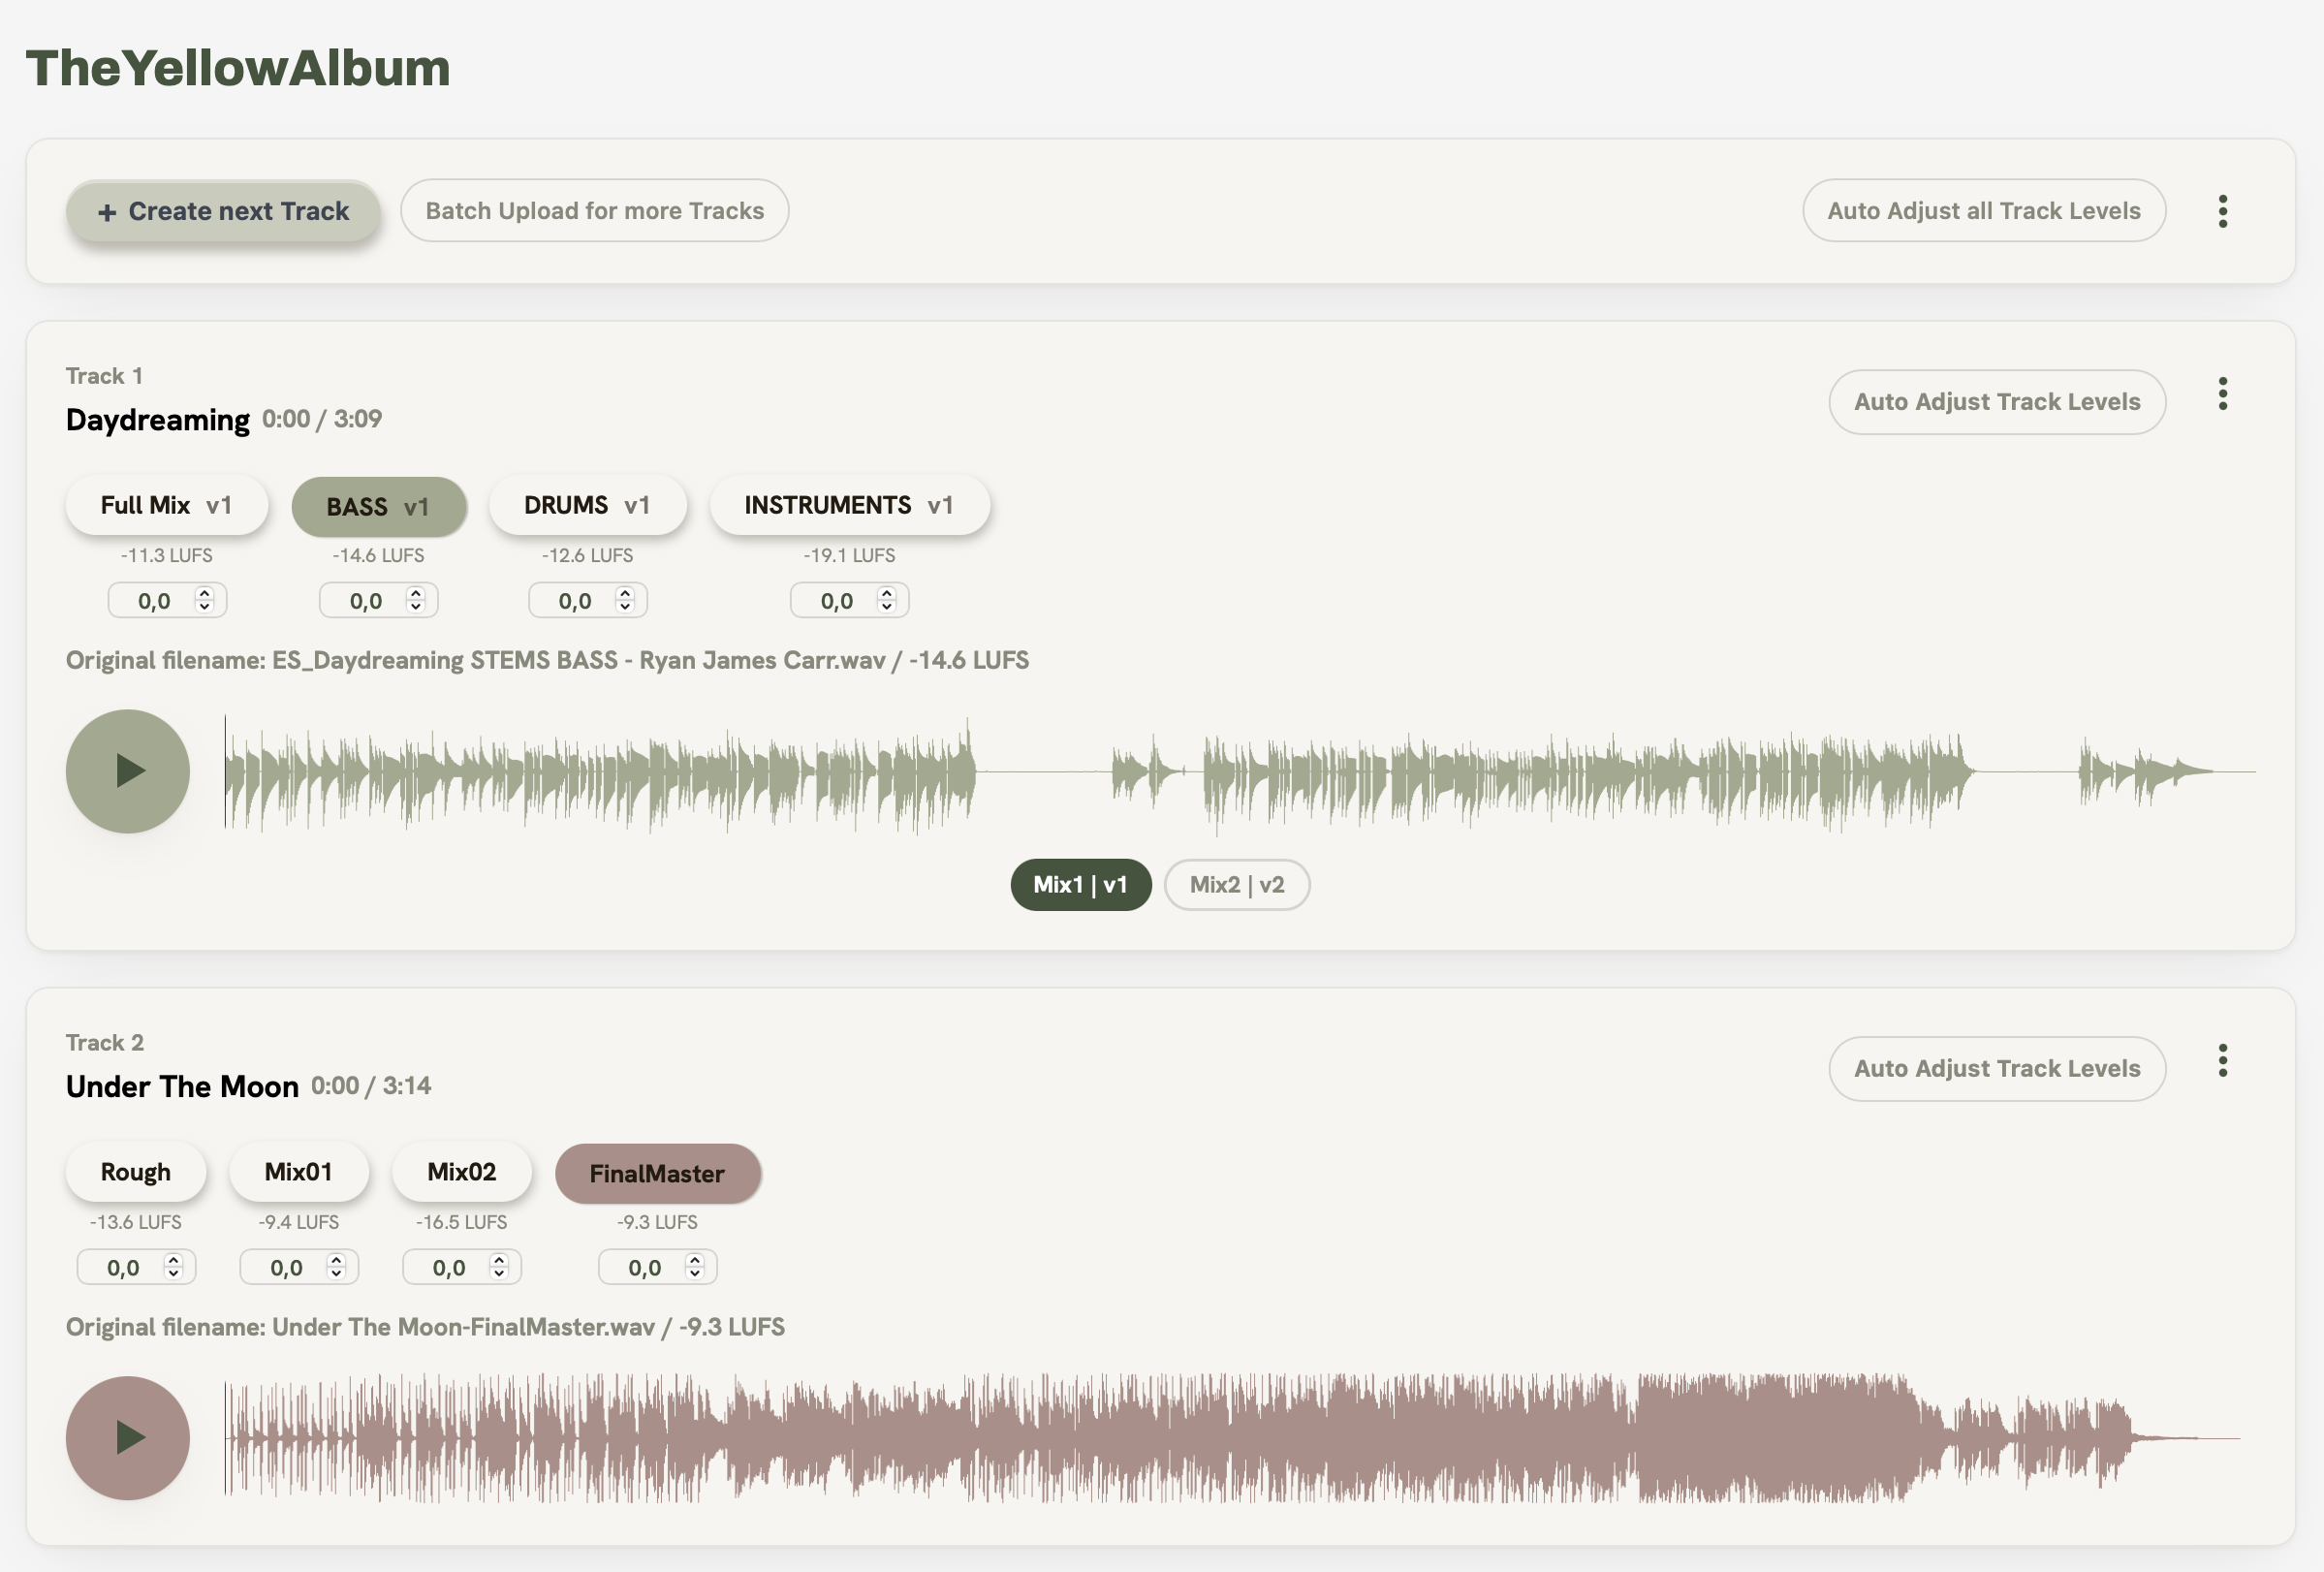Image resolution: width=2324 pixels, height=1572 pixels.
Task: Click the Under The Moon track title
Action: (x=182, y=1087)
